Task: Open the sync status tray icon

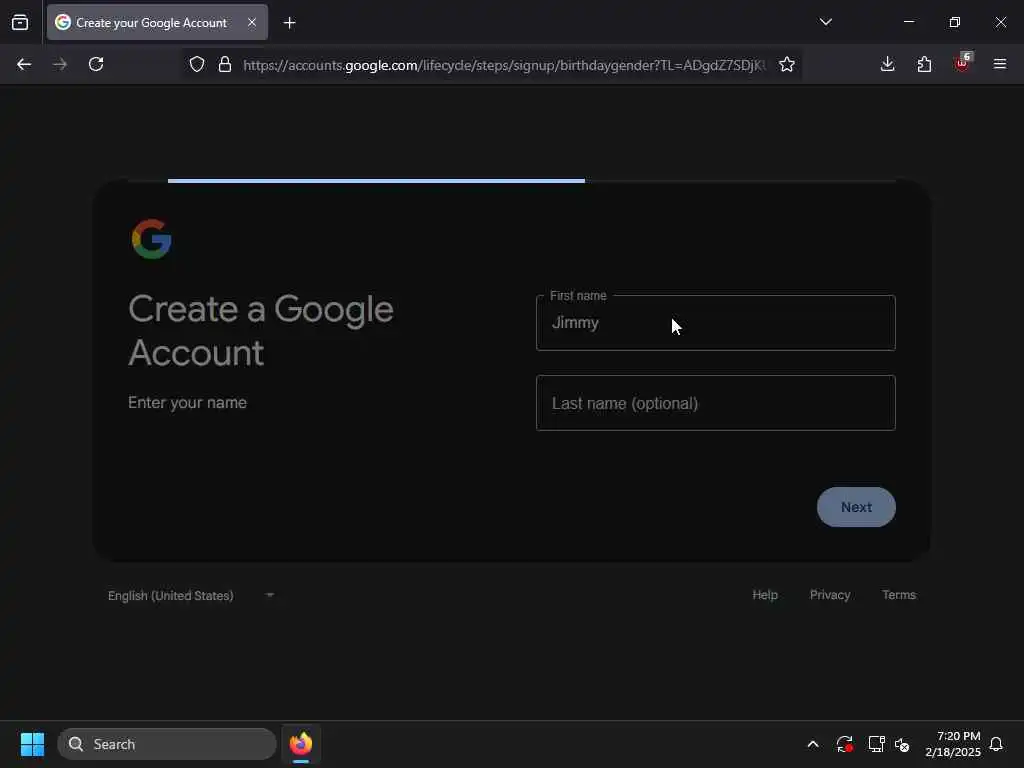Action: [844, 744]
